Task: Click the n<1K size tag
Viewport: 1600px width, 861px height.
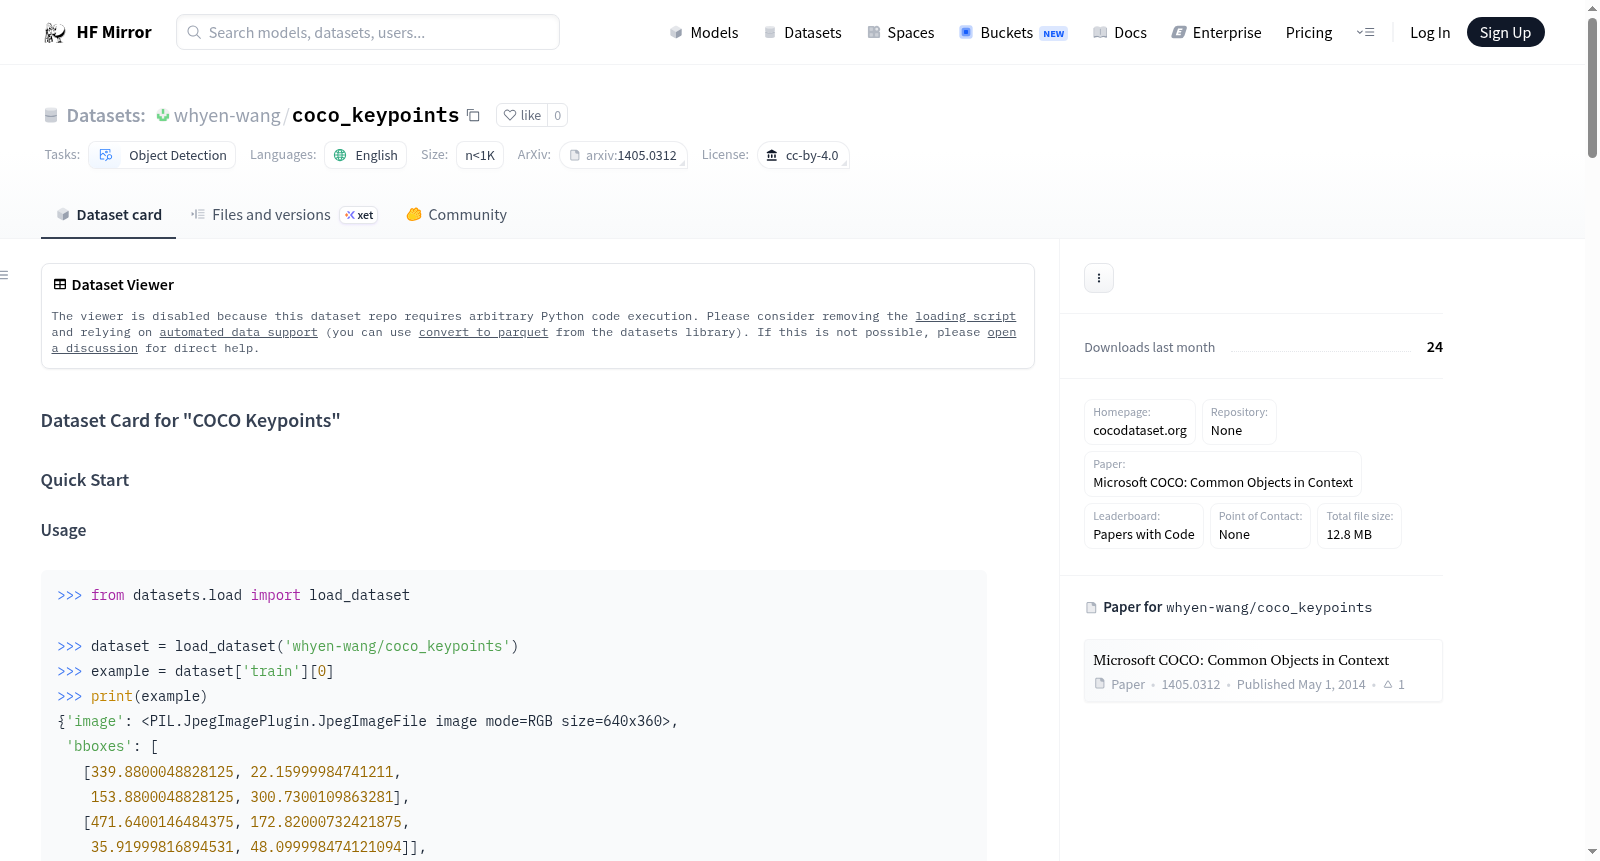Action: tap(480, 155)
